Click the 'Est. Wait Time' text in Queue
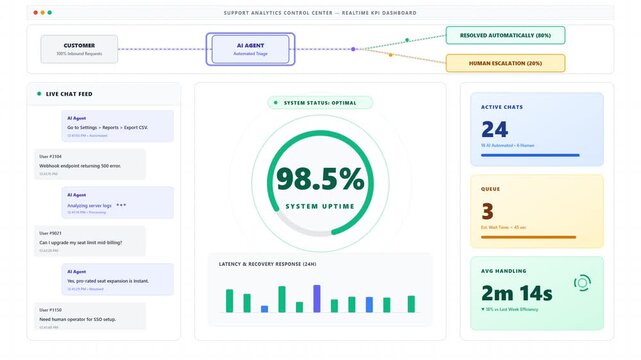 (504, 227)
